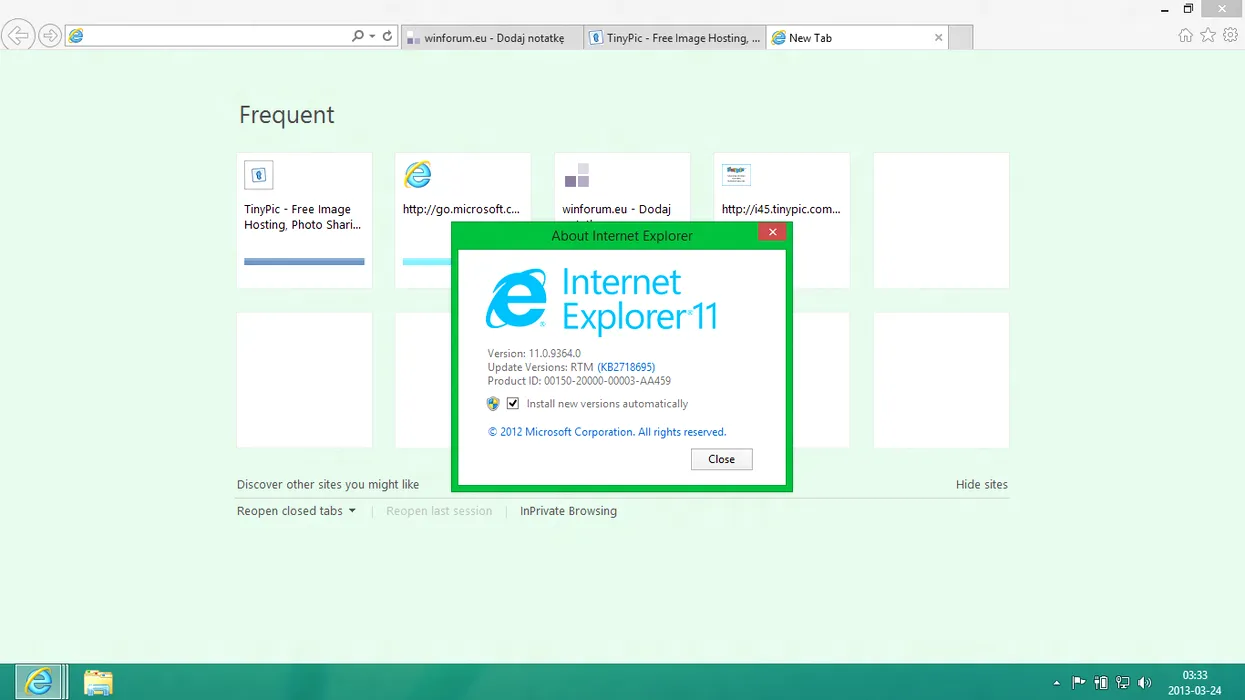Open the network icon in the system tray
1245x700 pixels.
[x=1122, y=683]
